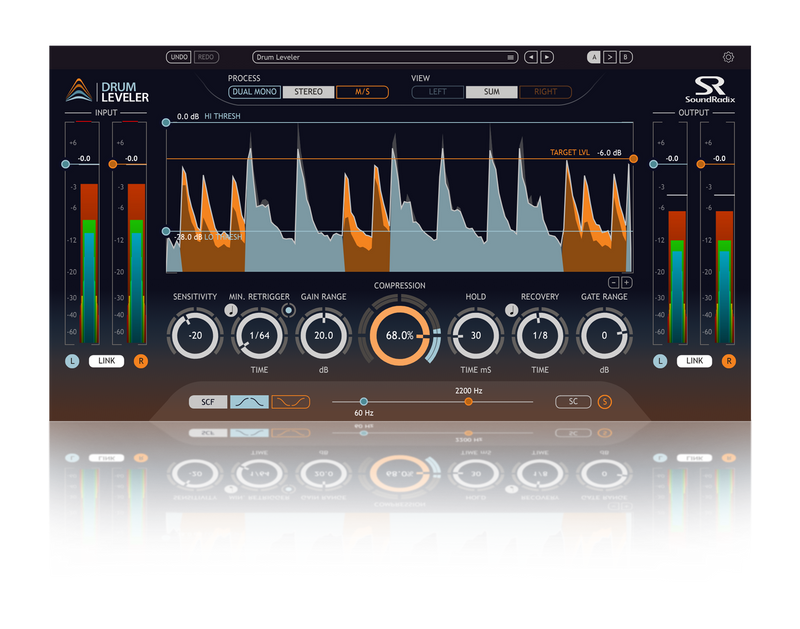The width and height of the screenshot is (800, 629).
Task: Click the LO THRESH handle dot
Action: tap(166, 231)
